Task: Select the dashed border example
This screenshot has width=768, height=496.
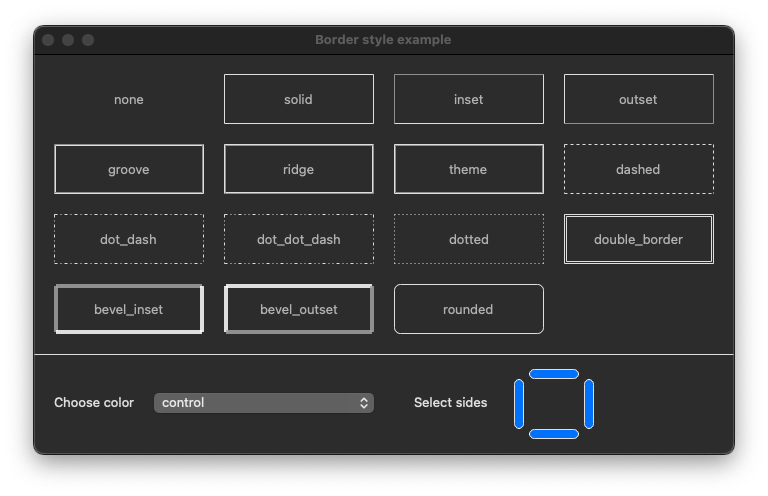Action: 639,169
